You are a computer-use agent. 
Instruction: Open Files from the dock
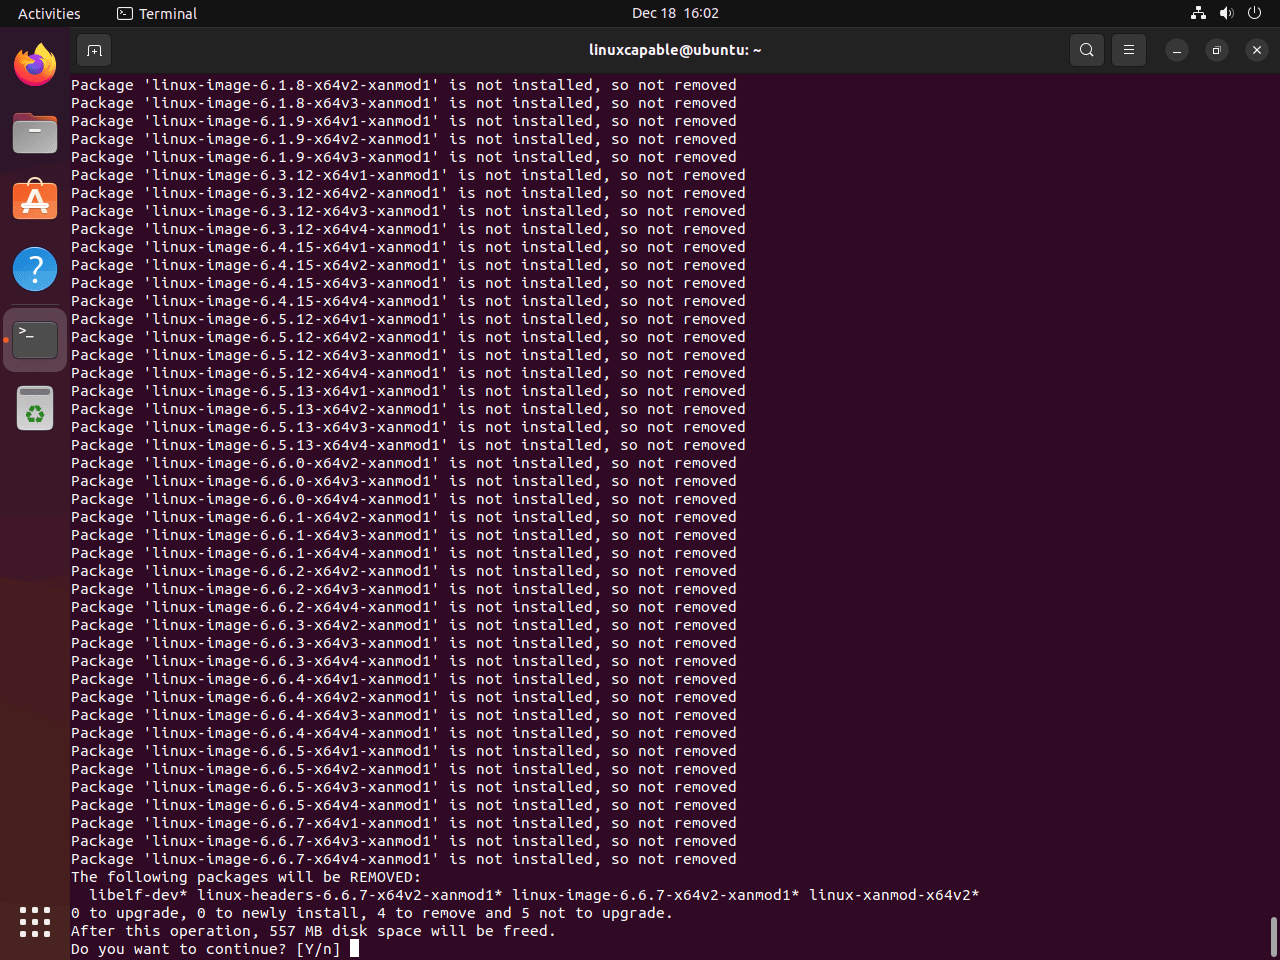click(35, 133)
